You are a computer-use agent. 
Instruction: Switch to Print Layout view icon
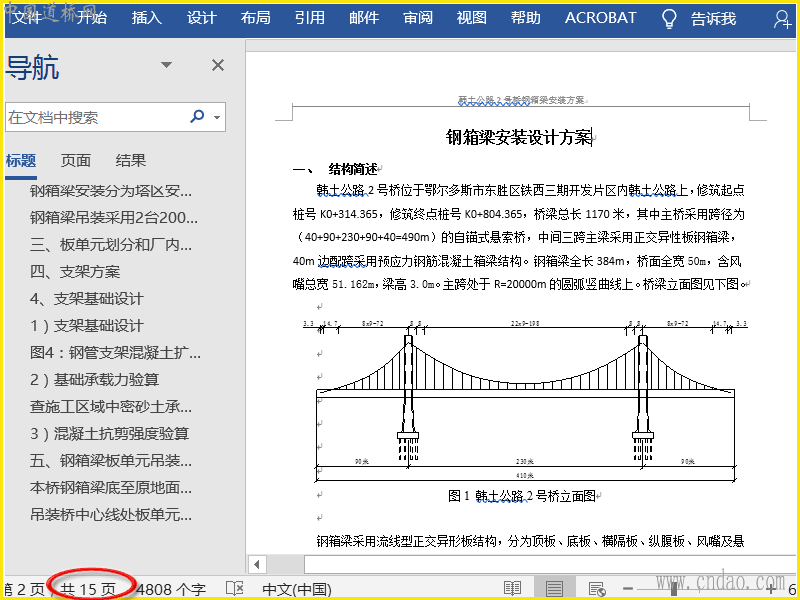pyautogui.click(x=554, y=589)
